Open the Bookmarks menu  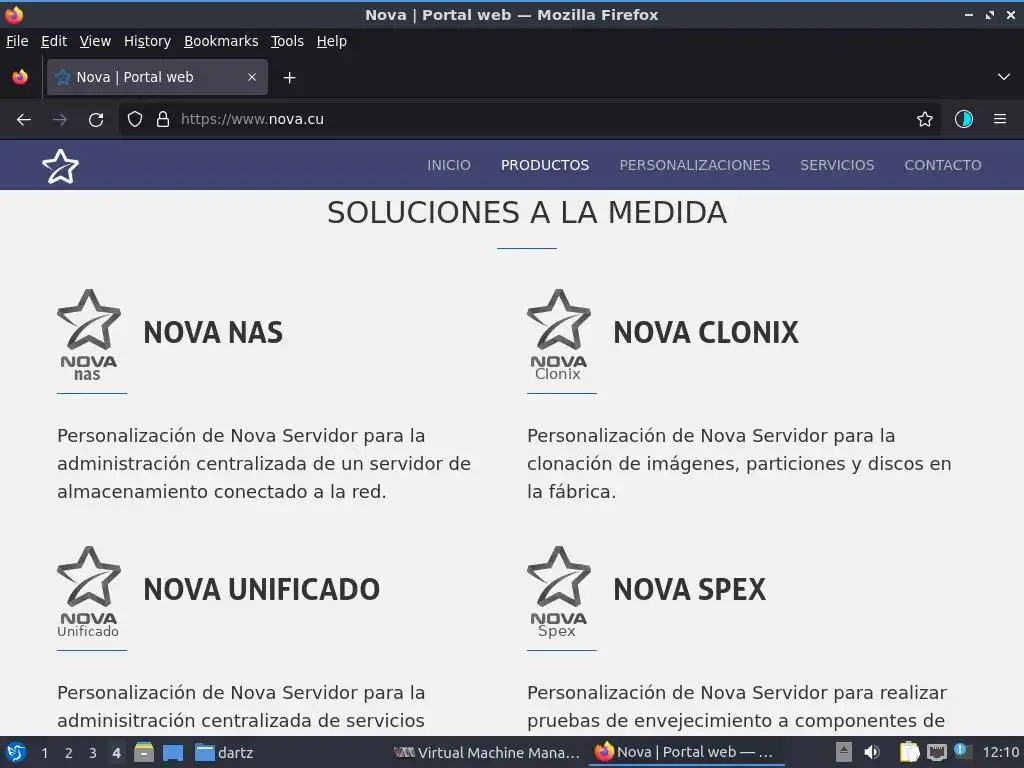(221, 41)
